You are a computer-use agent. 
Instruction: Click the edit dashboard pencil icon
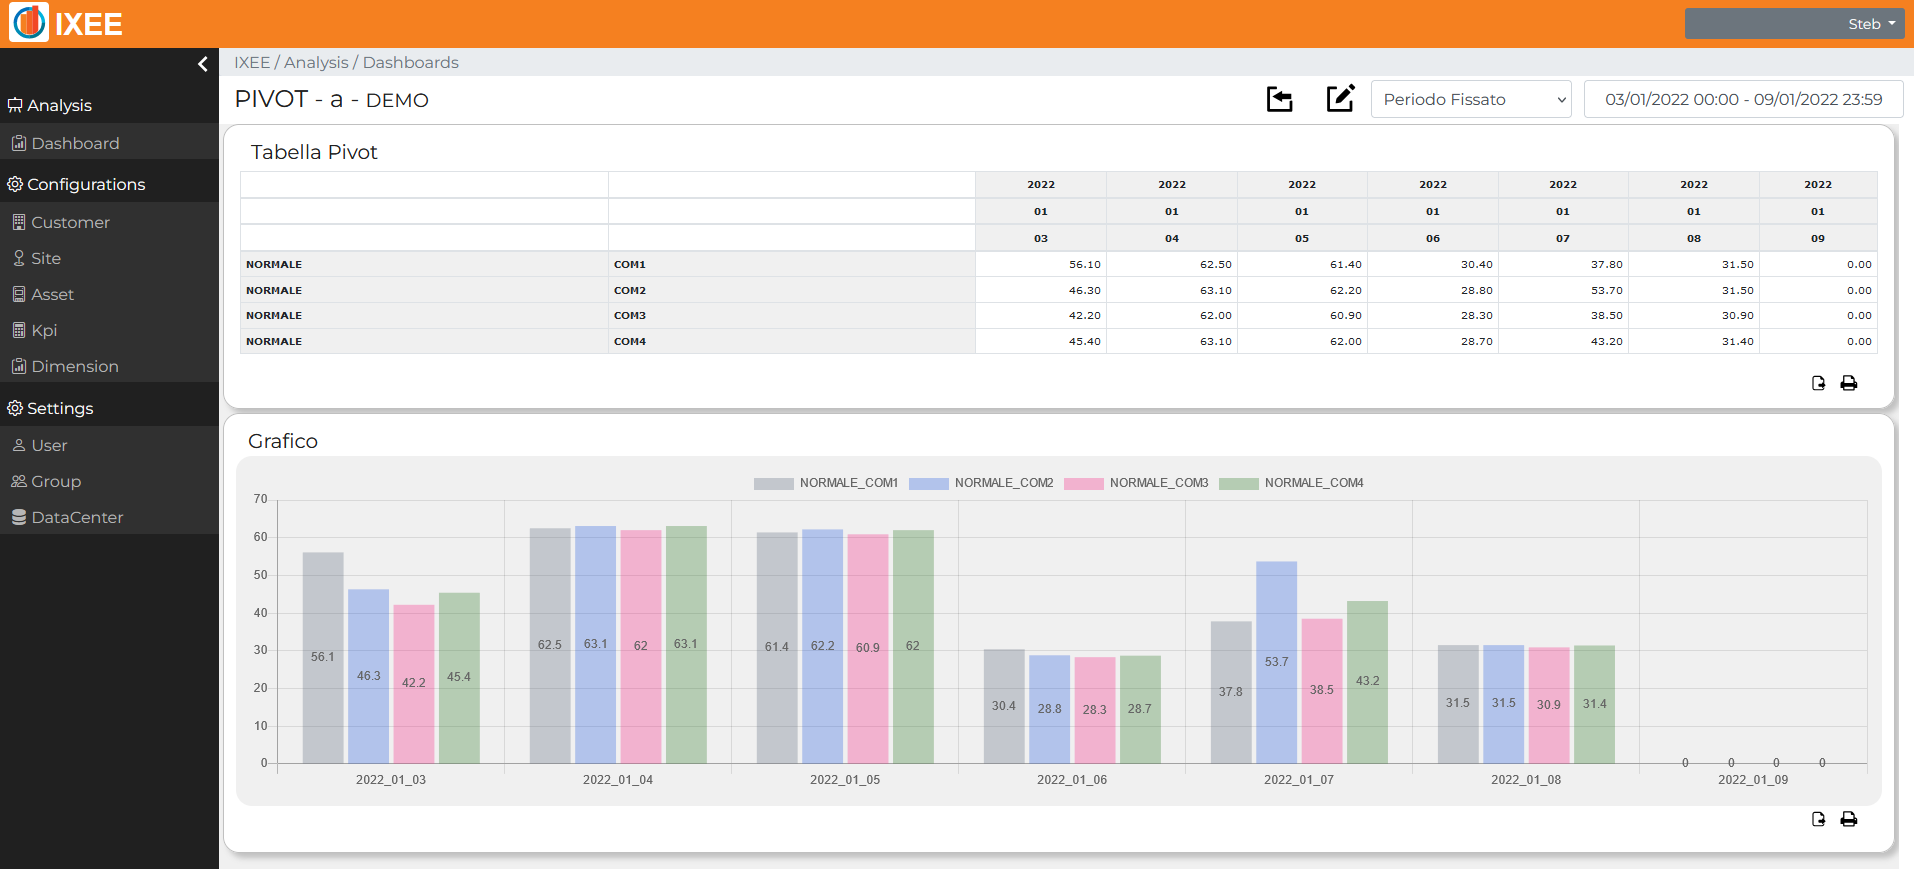click(1340, 98)
